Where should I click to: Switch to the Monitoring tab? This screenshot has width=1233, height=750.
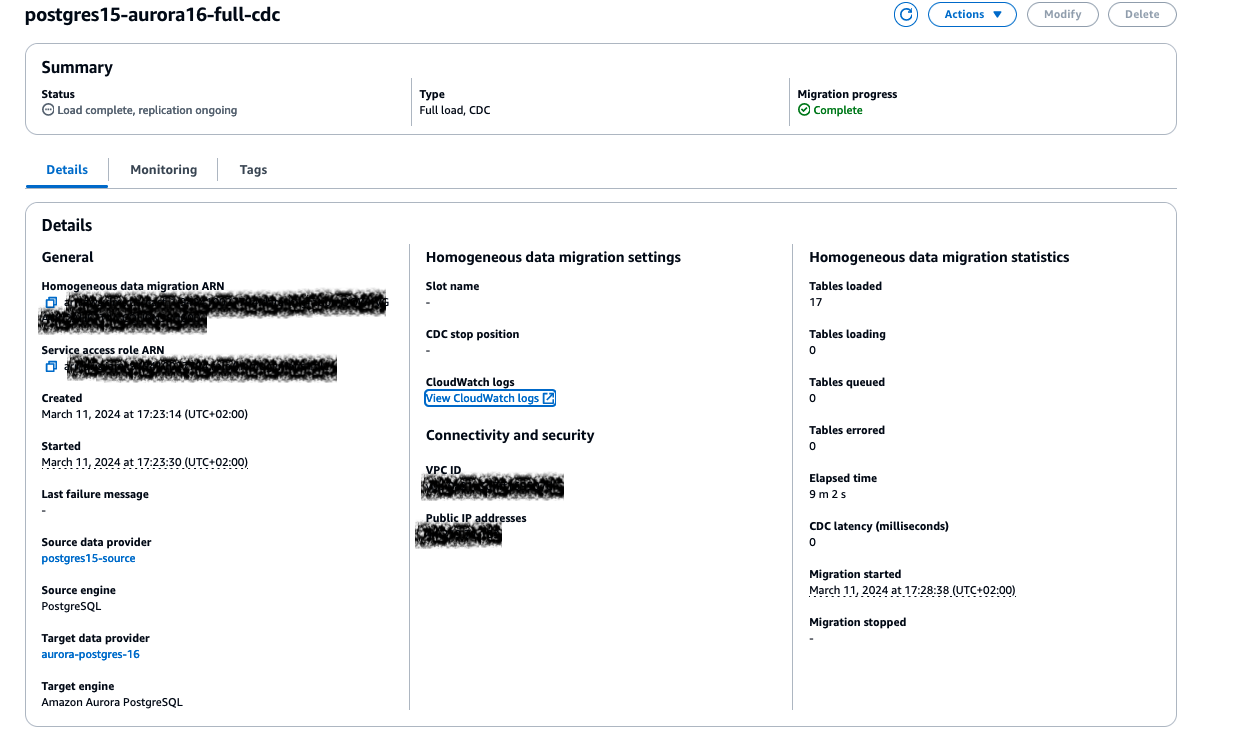tap(164, 170)
